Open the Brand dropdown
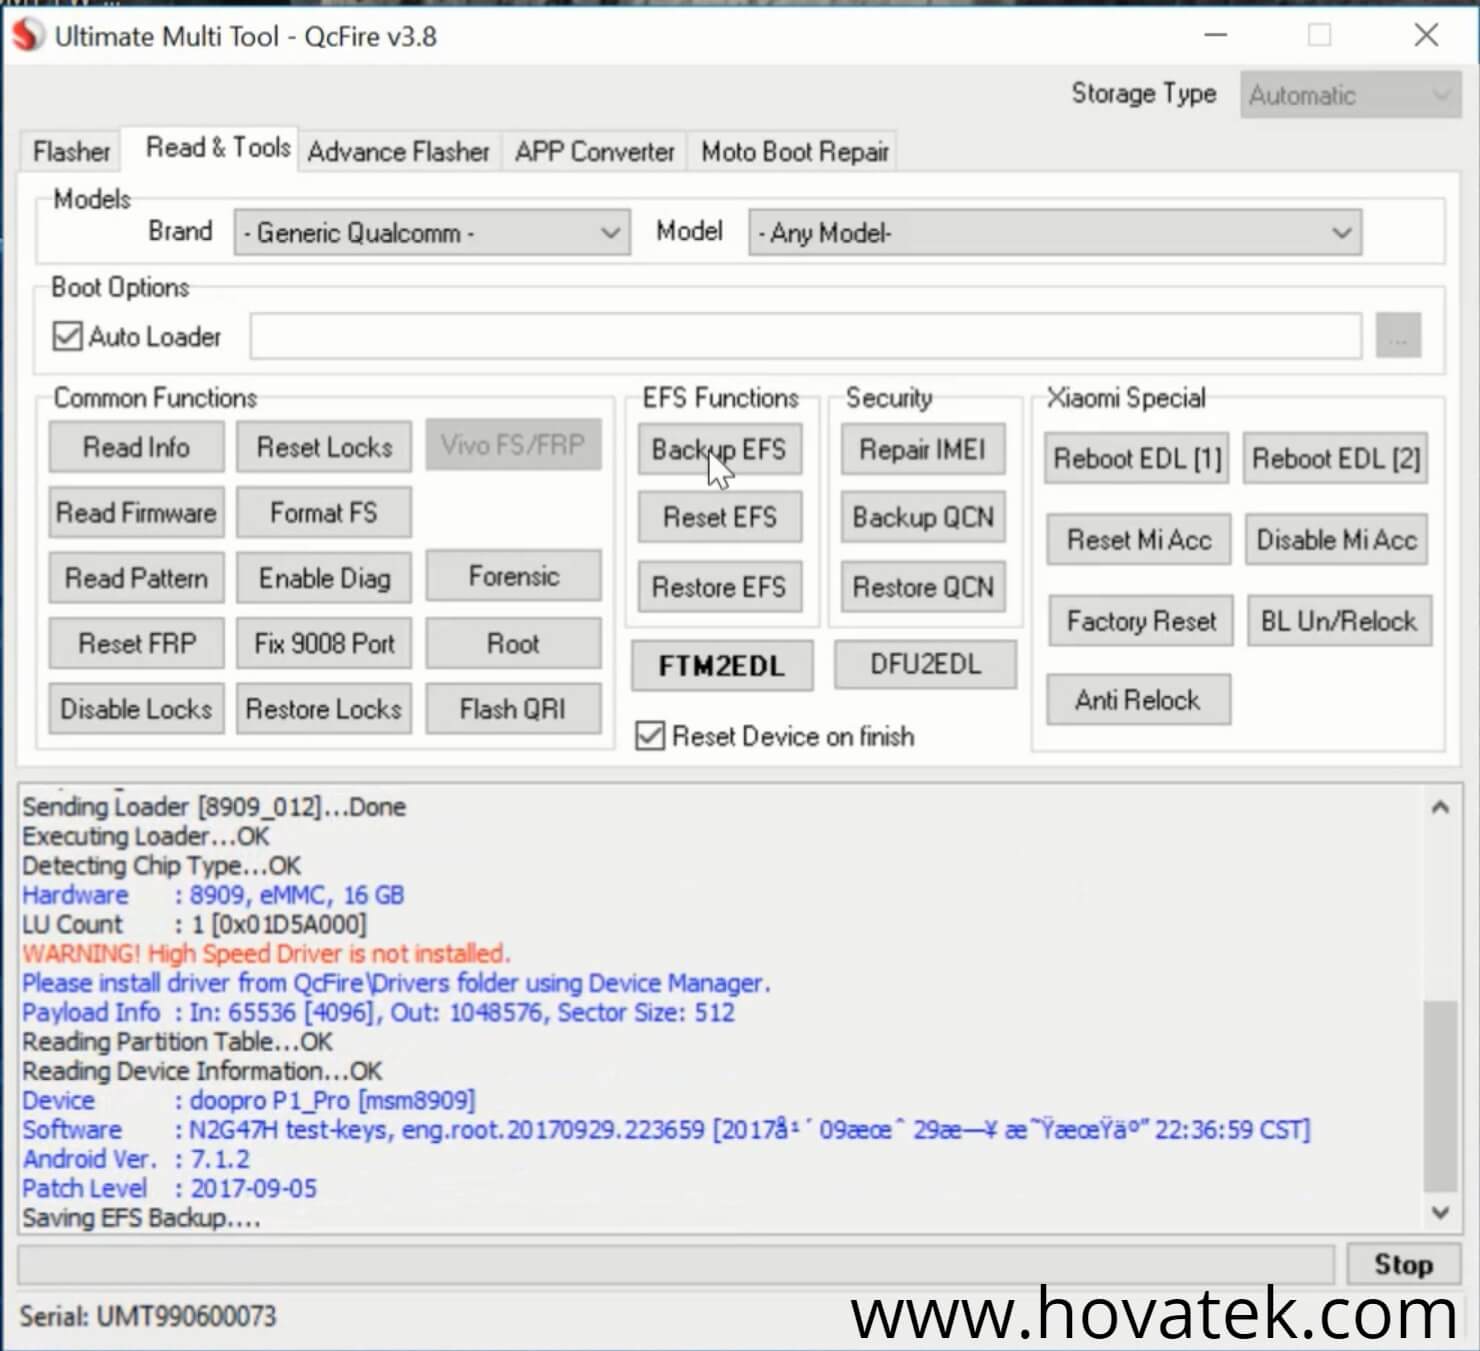Viewport: 1480px width, 1351px height. 431,233
